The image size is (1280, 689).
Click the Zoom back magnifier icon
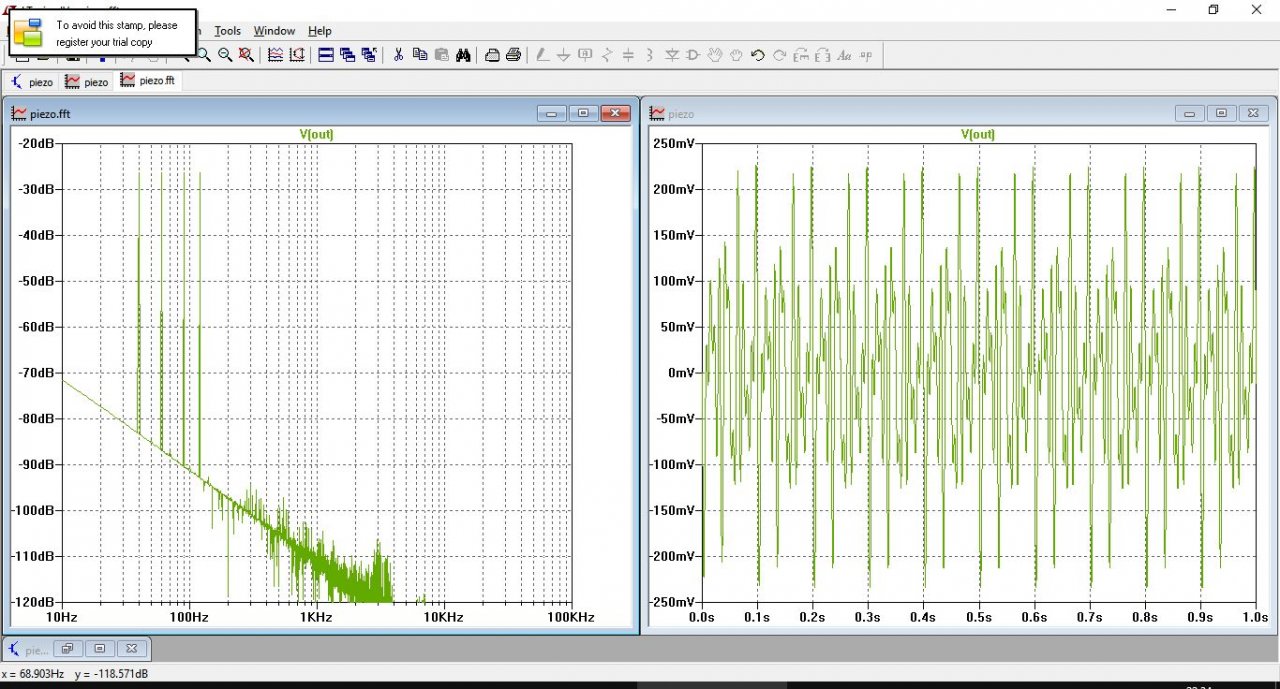[225, 55]
